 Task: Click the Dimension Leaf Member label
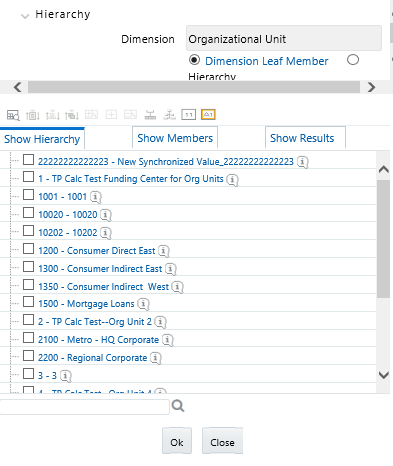[267, 61]
